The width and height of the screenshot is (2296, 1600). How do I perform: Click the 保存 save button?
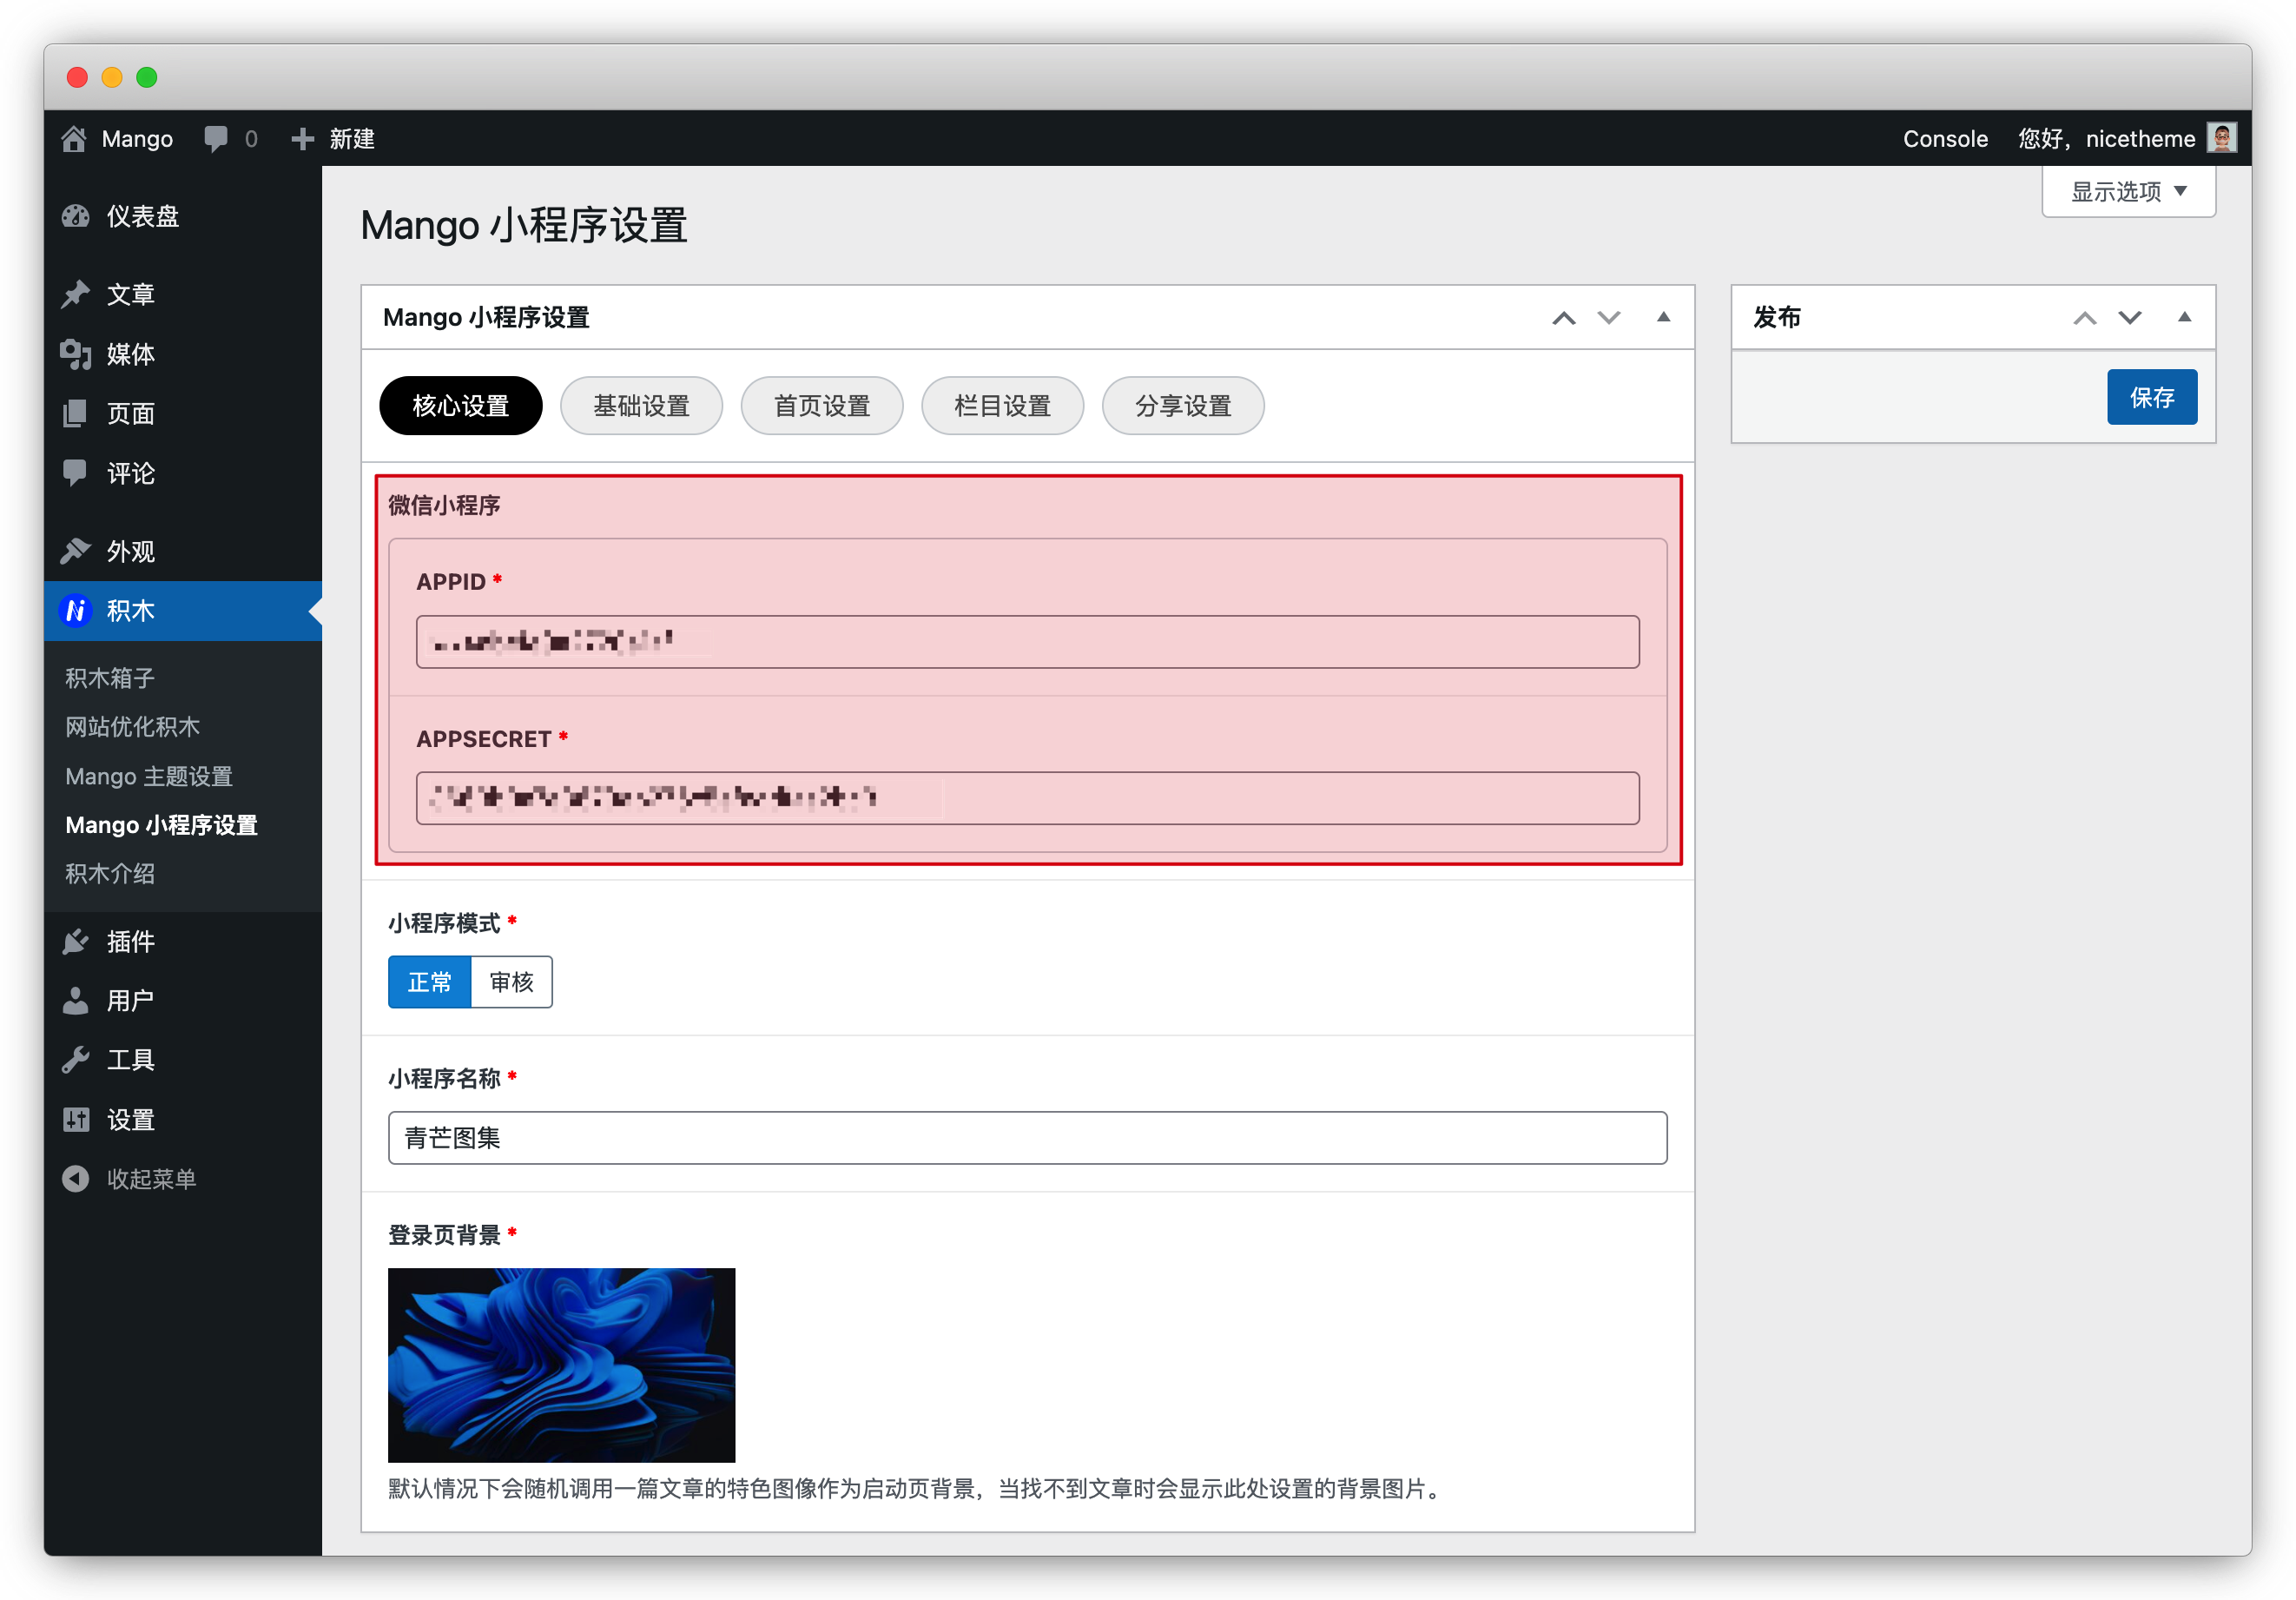click(2152, 397)
